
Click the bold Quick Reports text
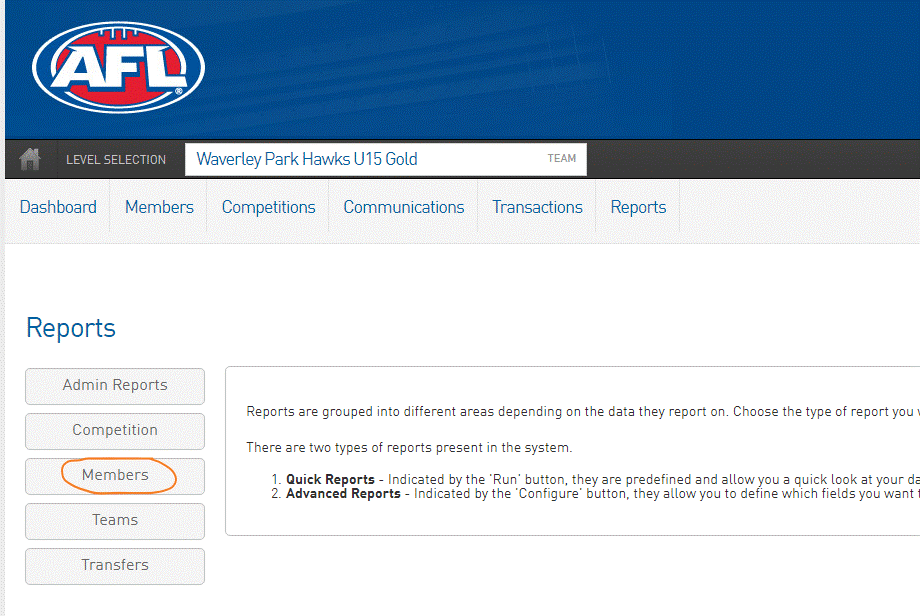(330, 479)
